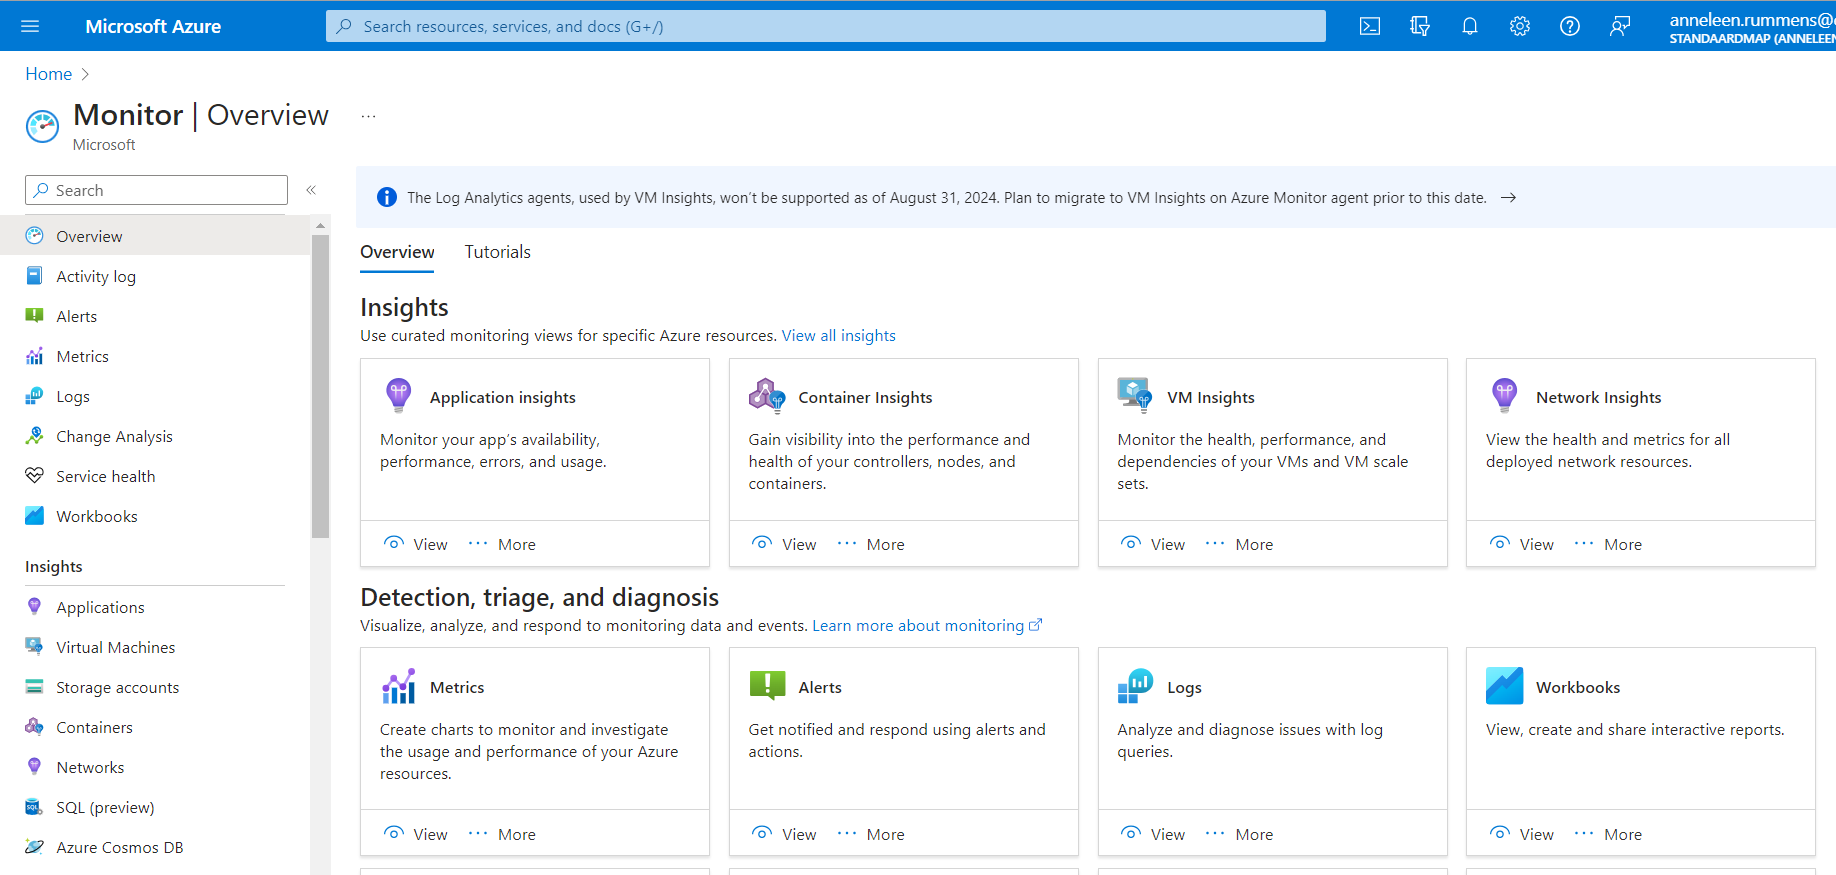The image size is (1836, 875).
Task: Click the Azure Cosmos DB sidebar icon
Action: click(x=34, y=847)
